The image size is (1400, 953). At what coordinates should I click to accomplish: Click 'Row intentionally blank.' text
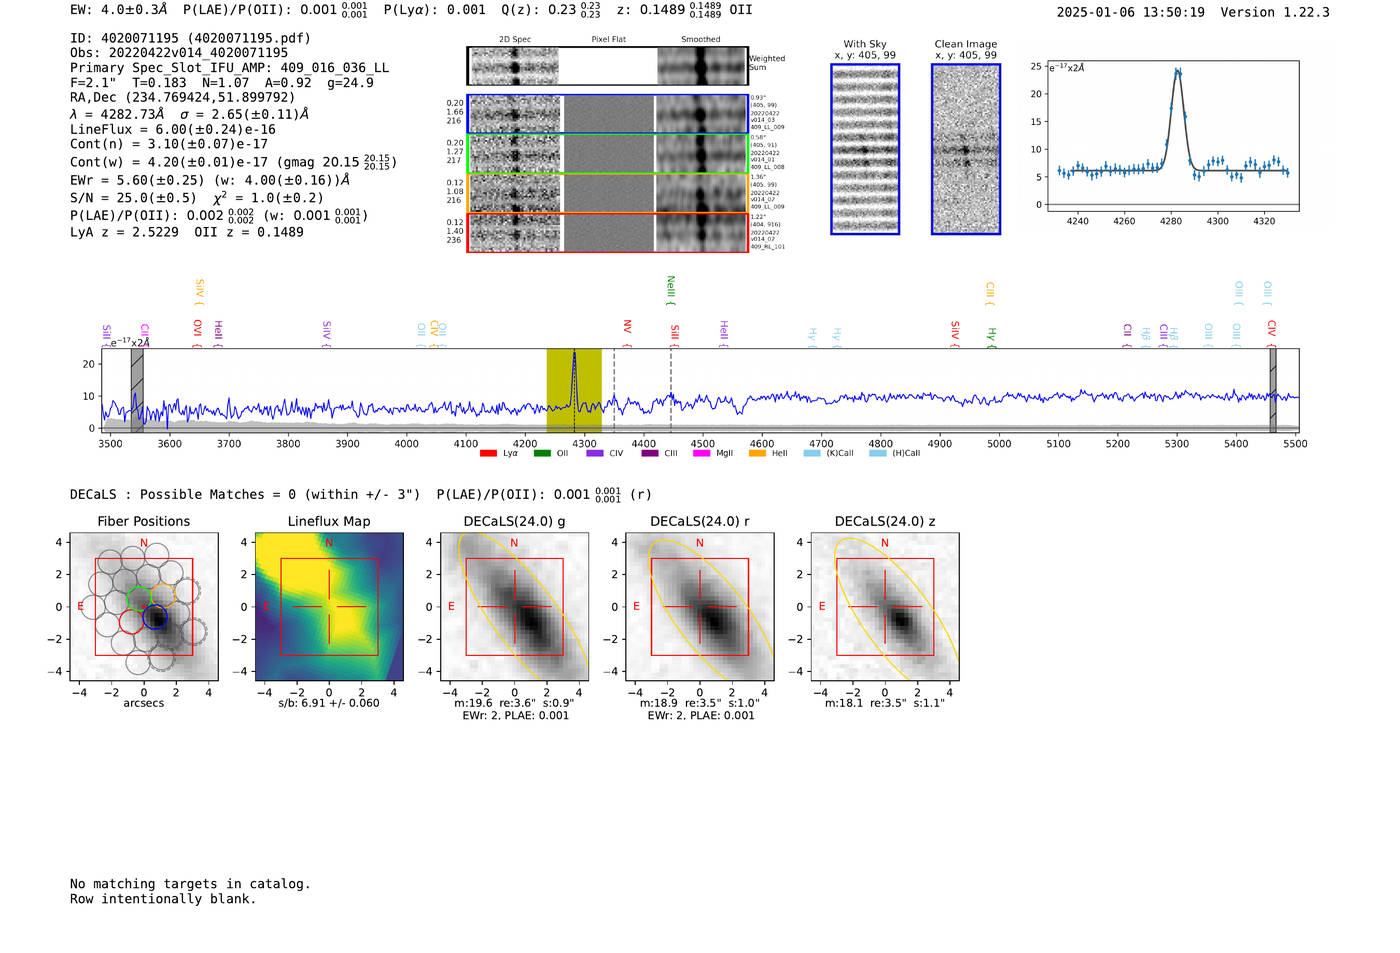point(163,899)
